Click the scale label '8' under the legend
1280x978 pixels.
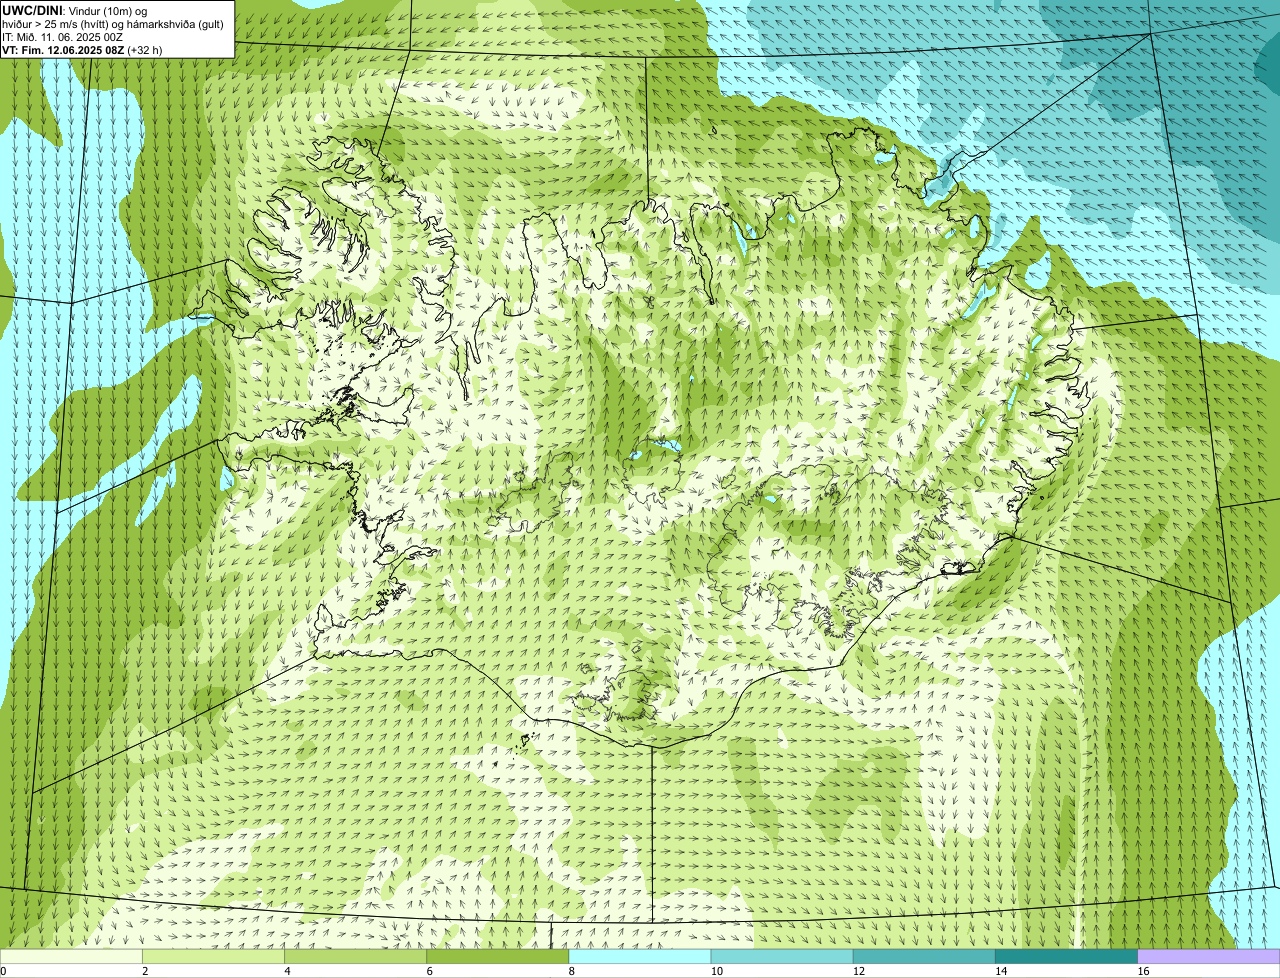(572, 971)
